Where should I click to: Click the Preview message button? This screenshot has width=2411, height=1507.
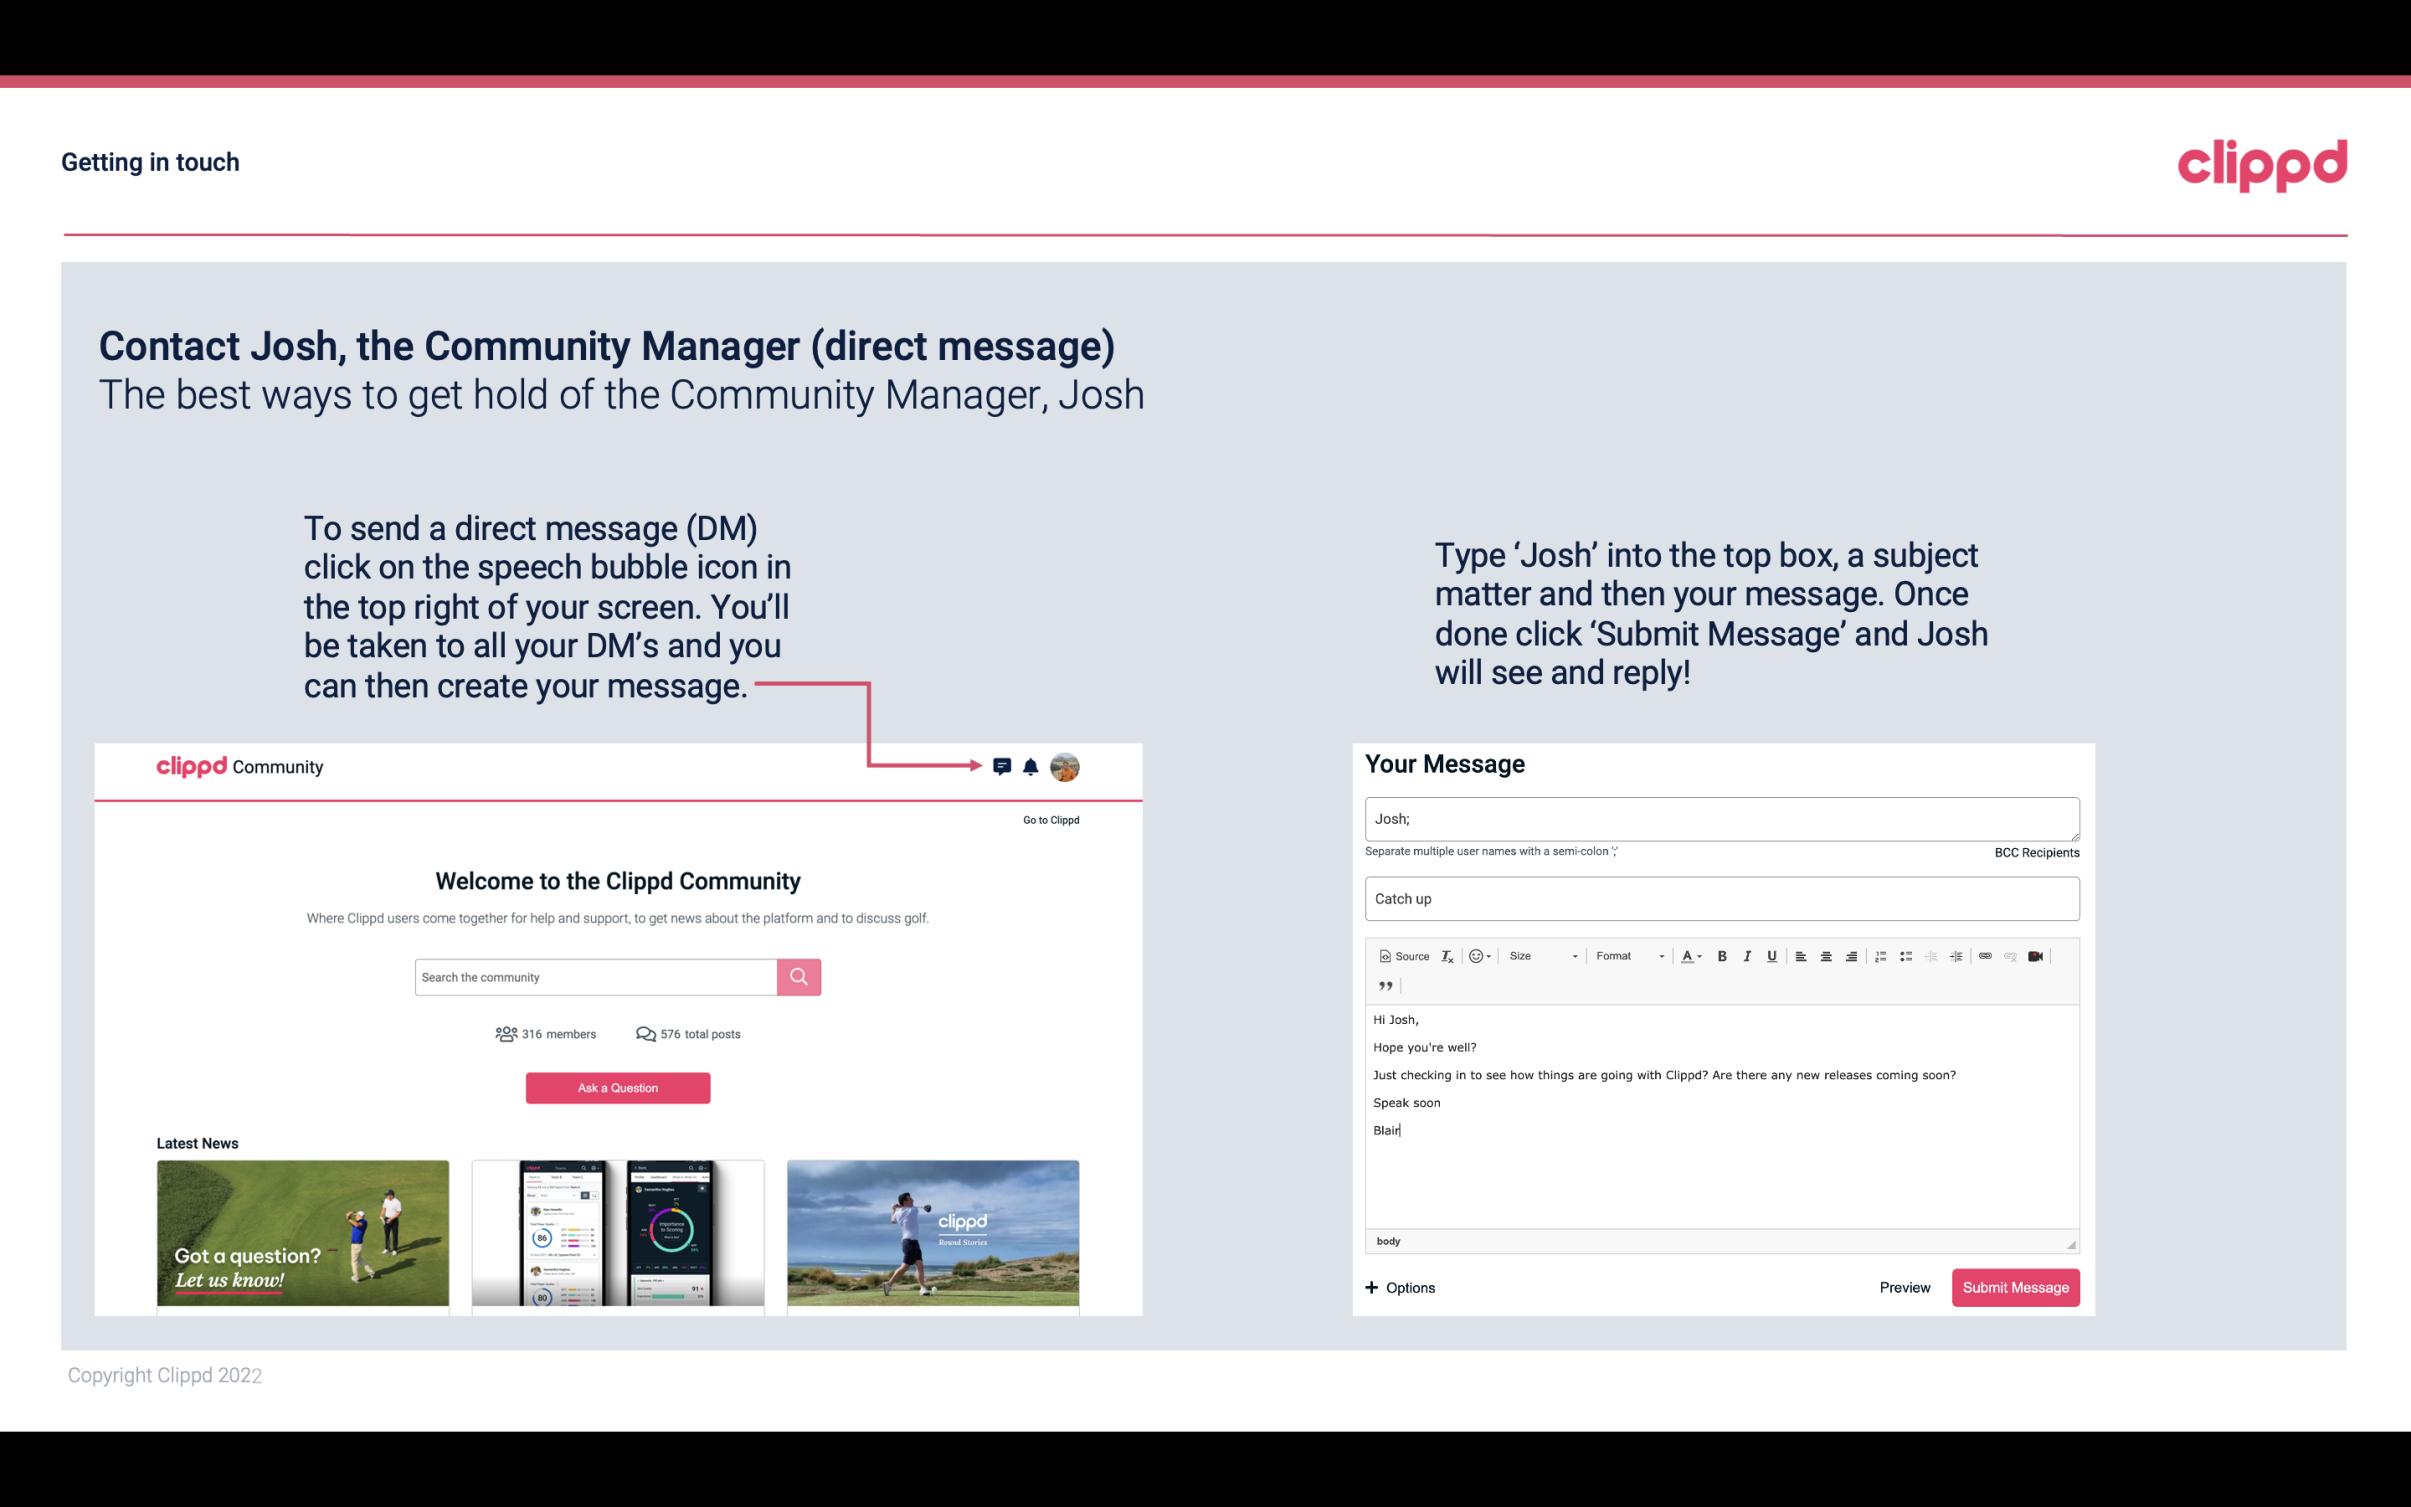pos(1904,1288)
